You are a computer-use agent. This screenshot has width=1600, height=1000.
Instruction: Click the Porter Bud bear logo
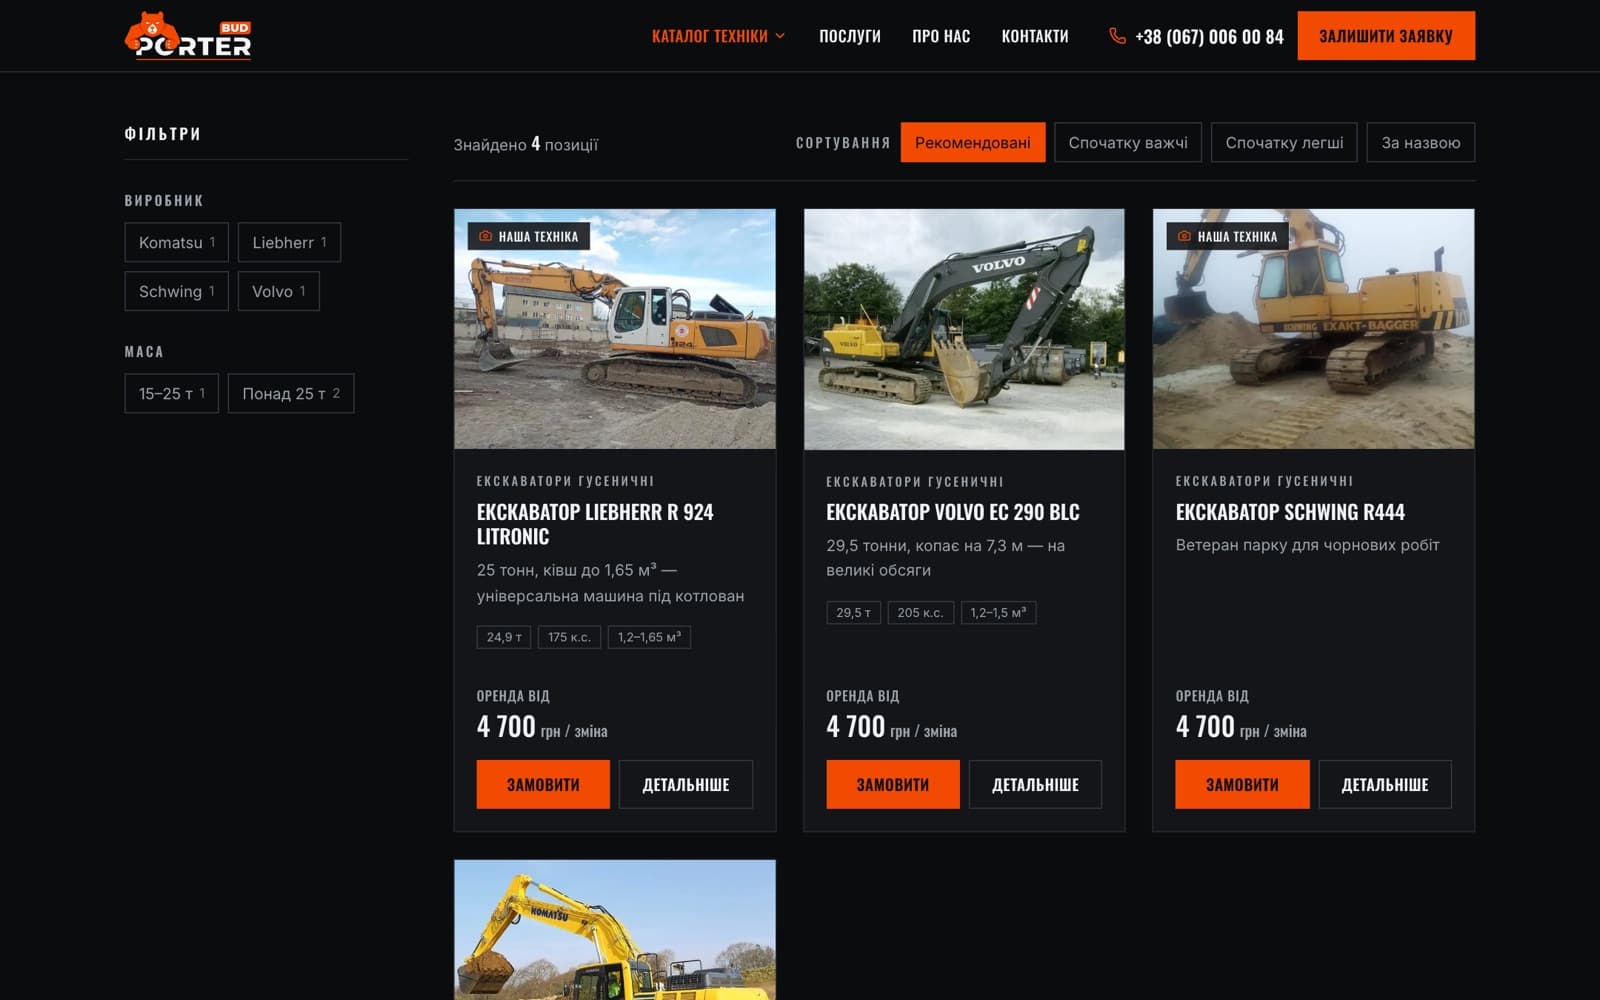[188, 36]
